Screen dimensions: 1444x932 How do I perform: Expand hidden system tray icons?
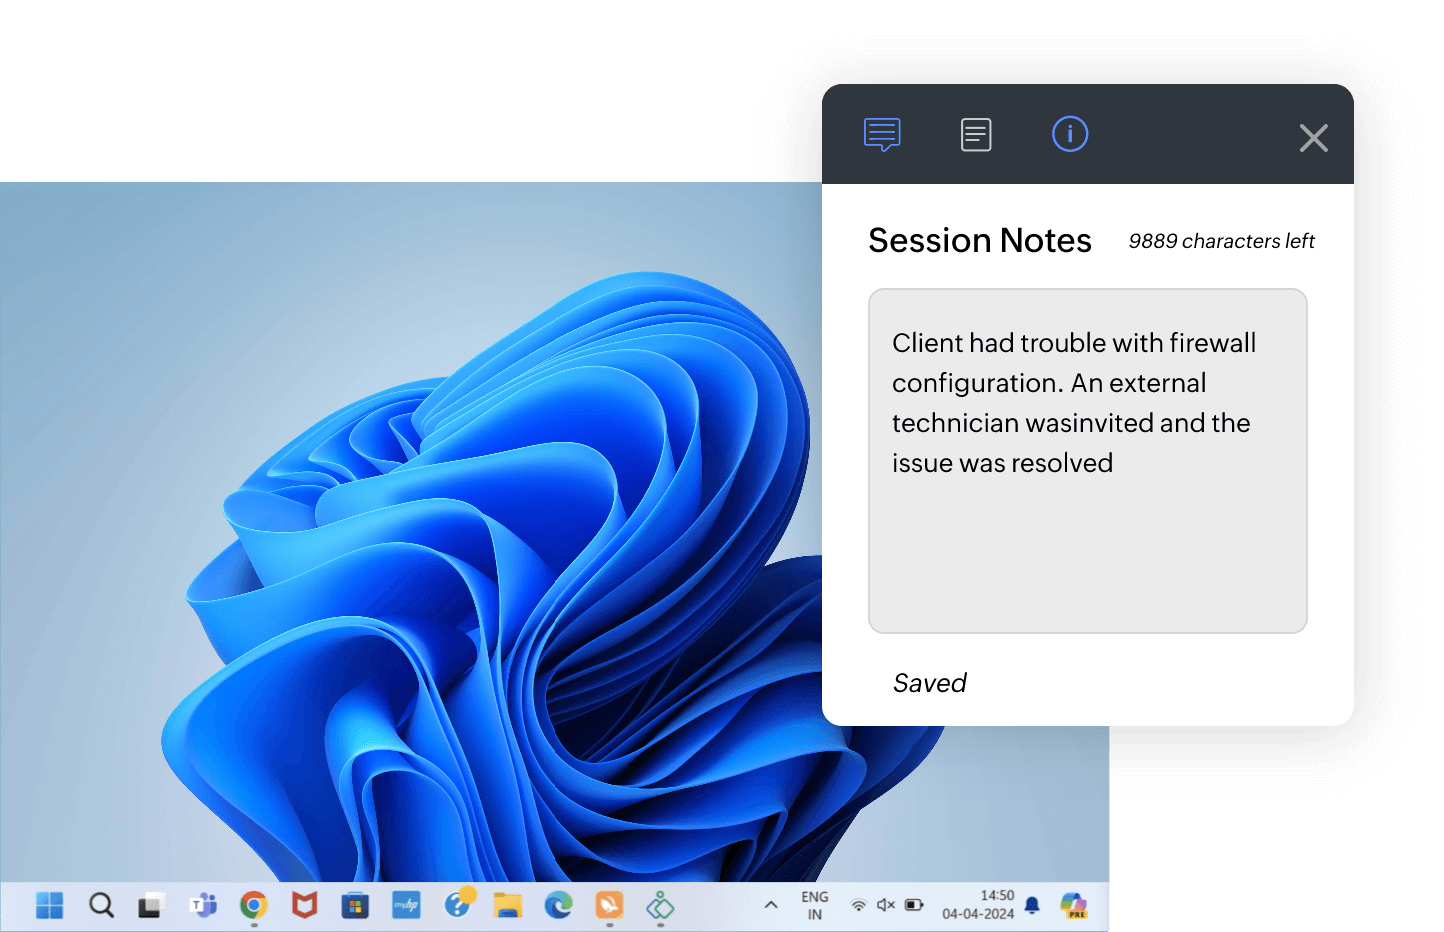click(770, 904)
